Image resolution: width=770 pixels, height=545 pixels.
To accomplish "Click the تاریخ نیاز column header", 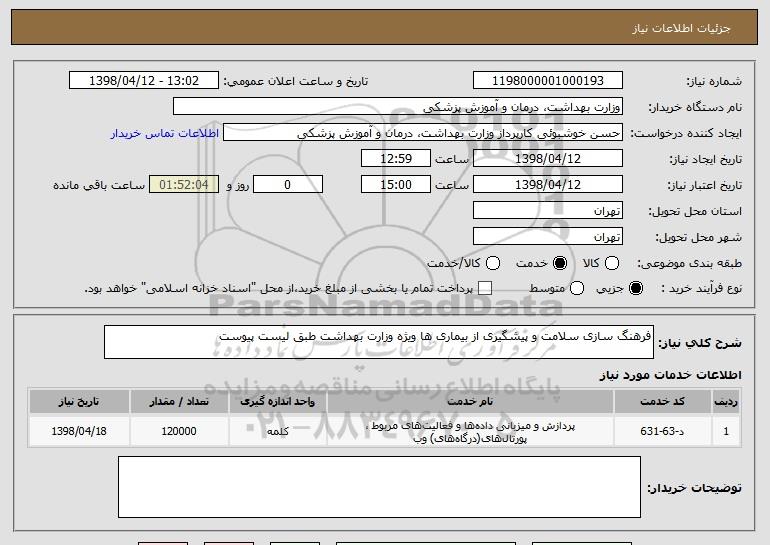I will pos(79,402).
